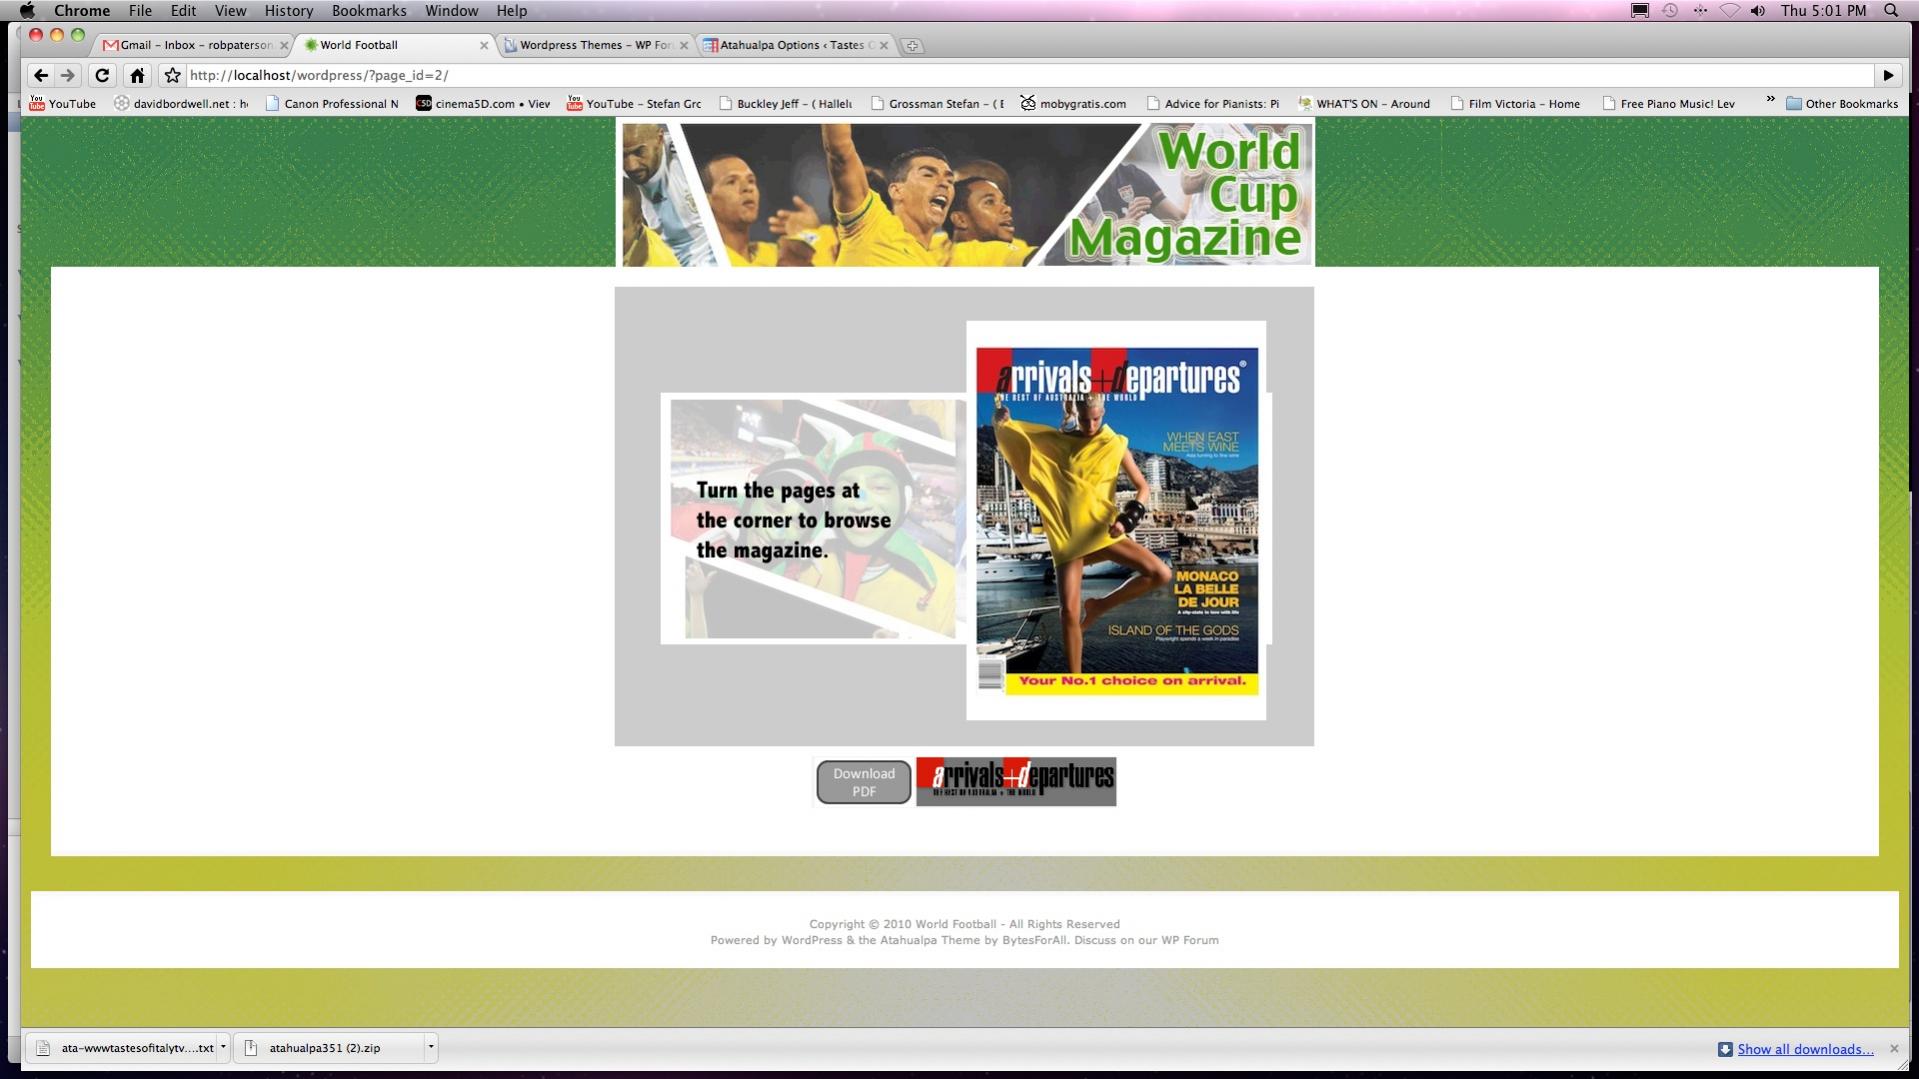
Task: Open the atahualpa351 zip download options arrow
Action: [x=431, y=1047]
